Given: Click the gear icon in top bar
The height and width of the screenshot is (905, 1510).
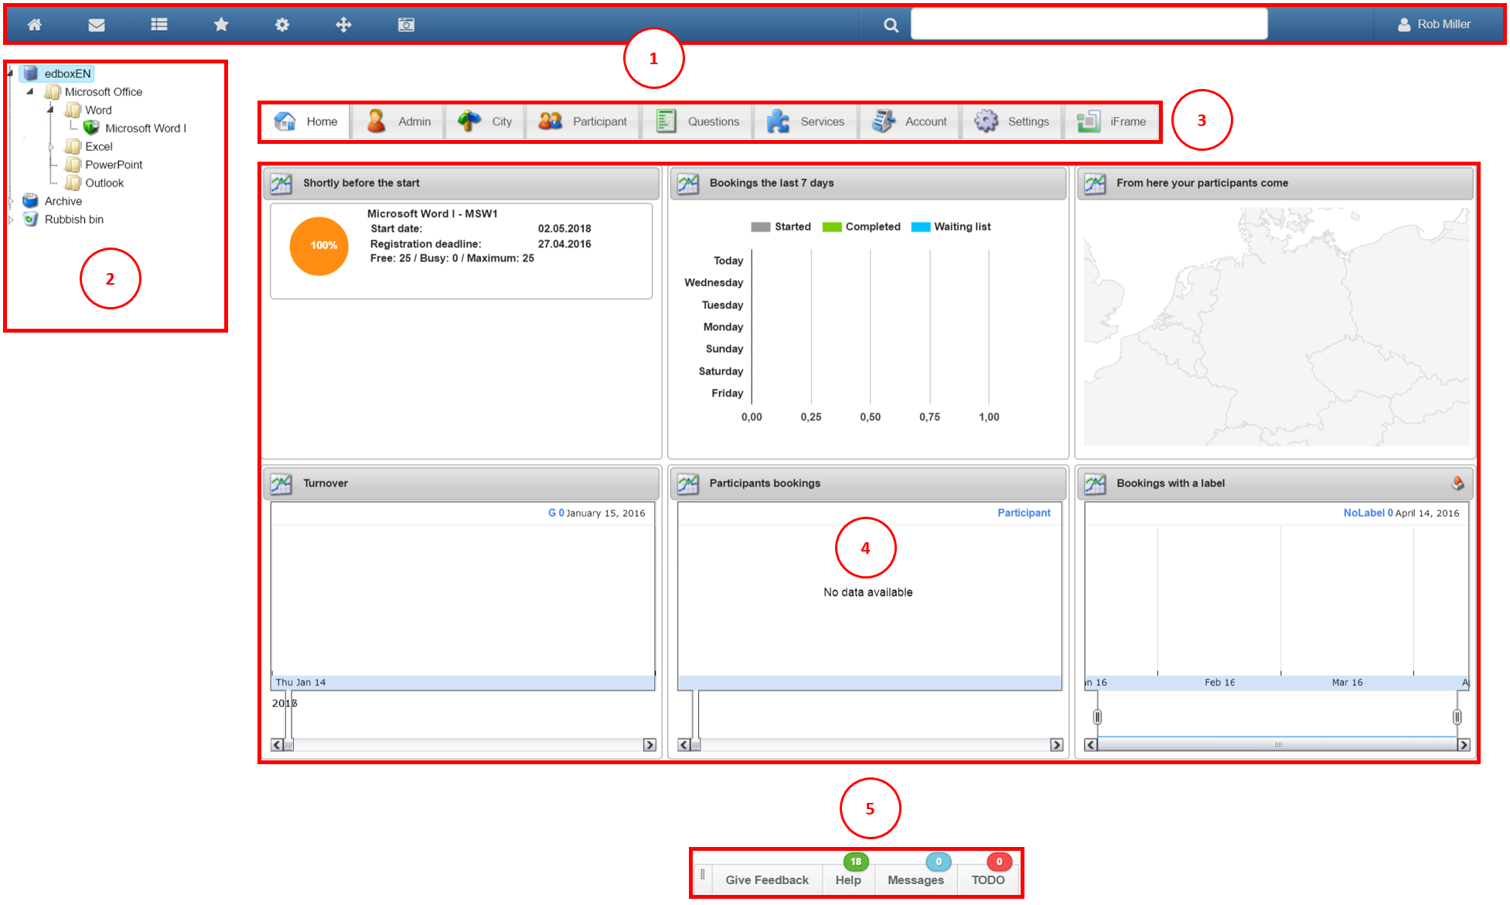Looking at the screenshot, I should point(282,25).
